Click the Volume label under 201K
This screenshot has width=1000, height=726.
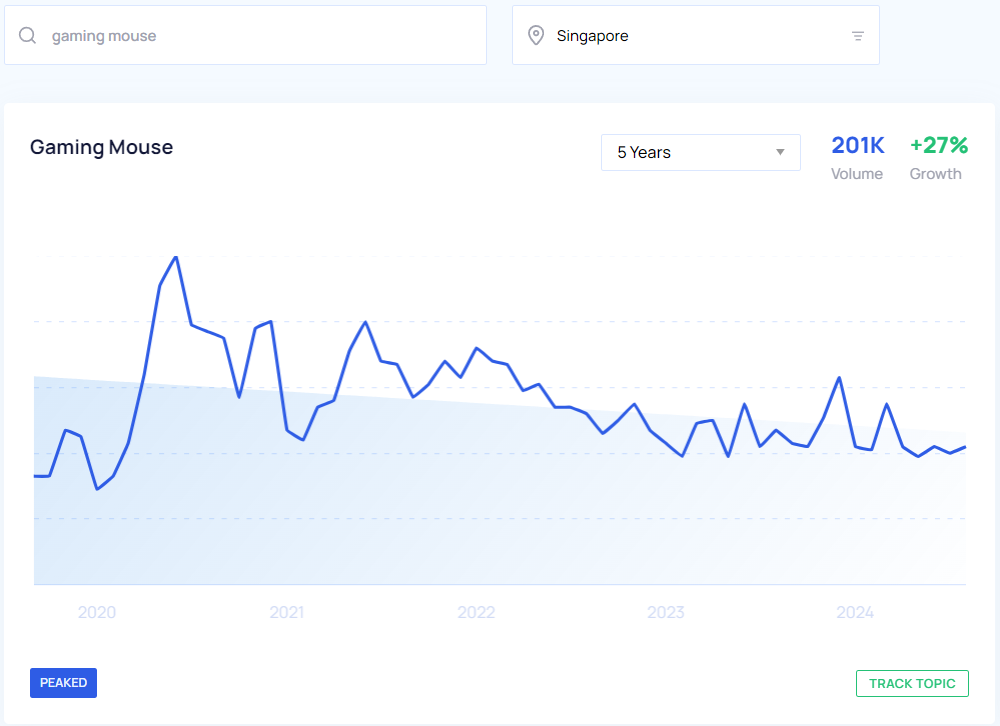[x=857, y=174]
